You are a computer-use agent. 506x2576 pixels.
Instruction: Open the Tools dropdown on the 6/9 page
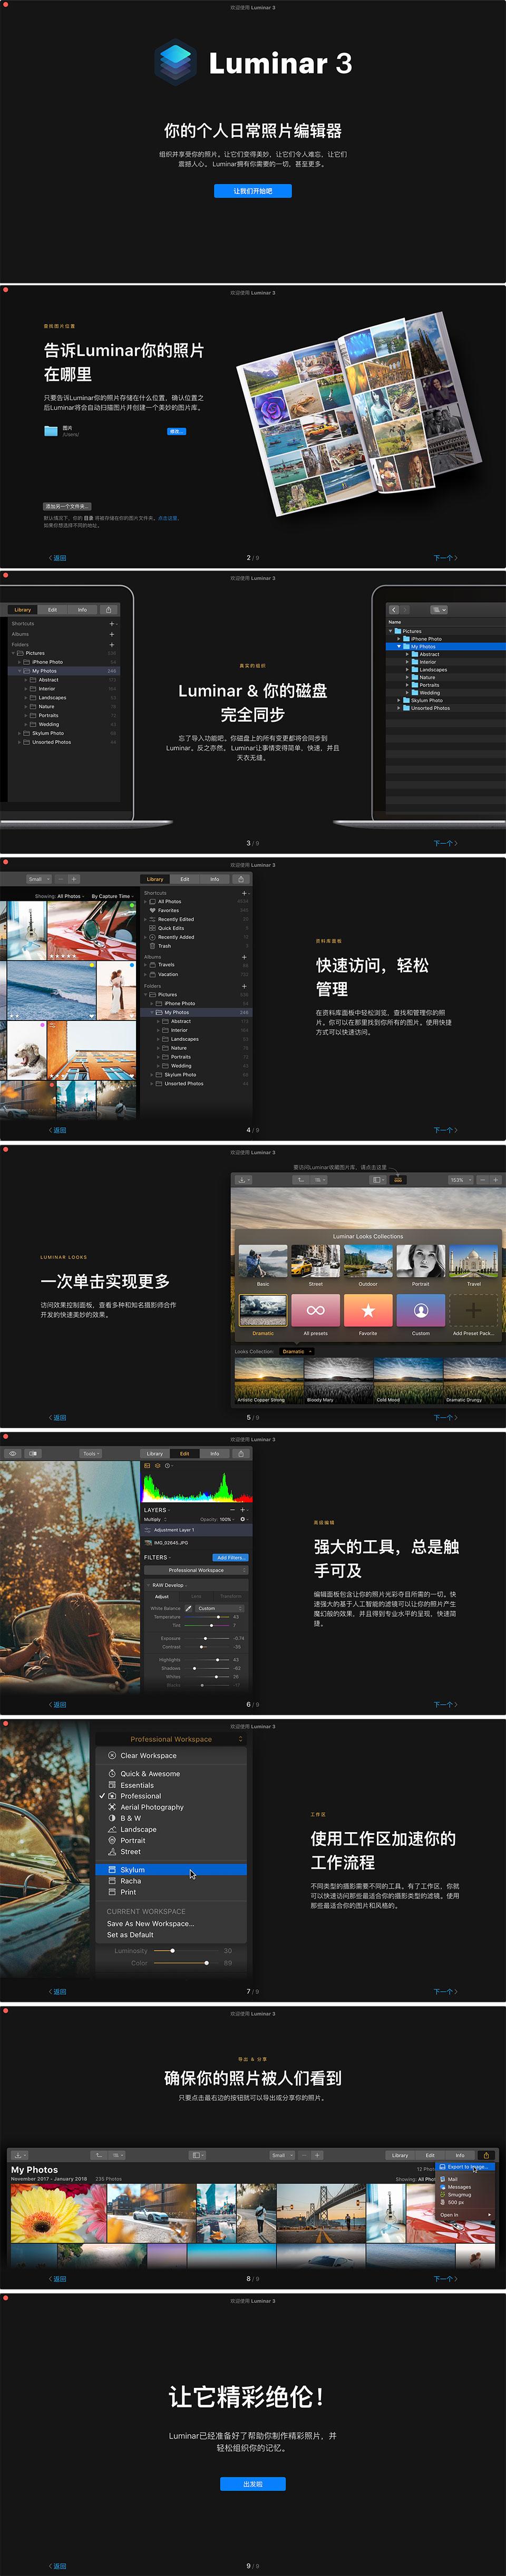coord(91,1453)
